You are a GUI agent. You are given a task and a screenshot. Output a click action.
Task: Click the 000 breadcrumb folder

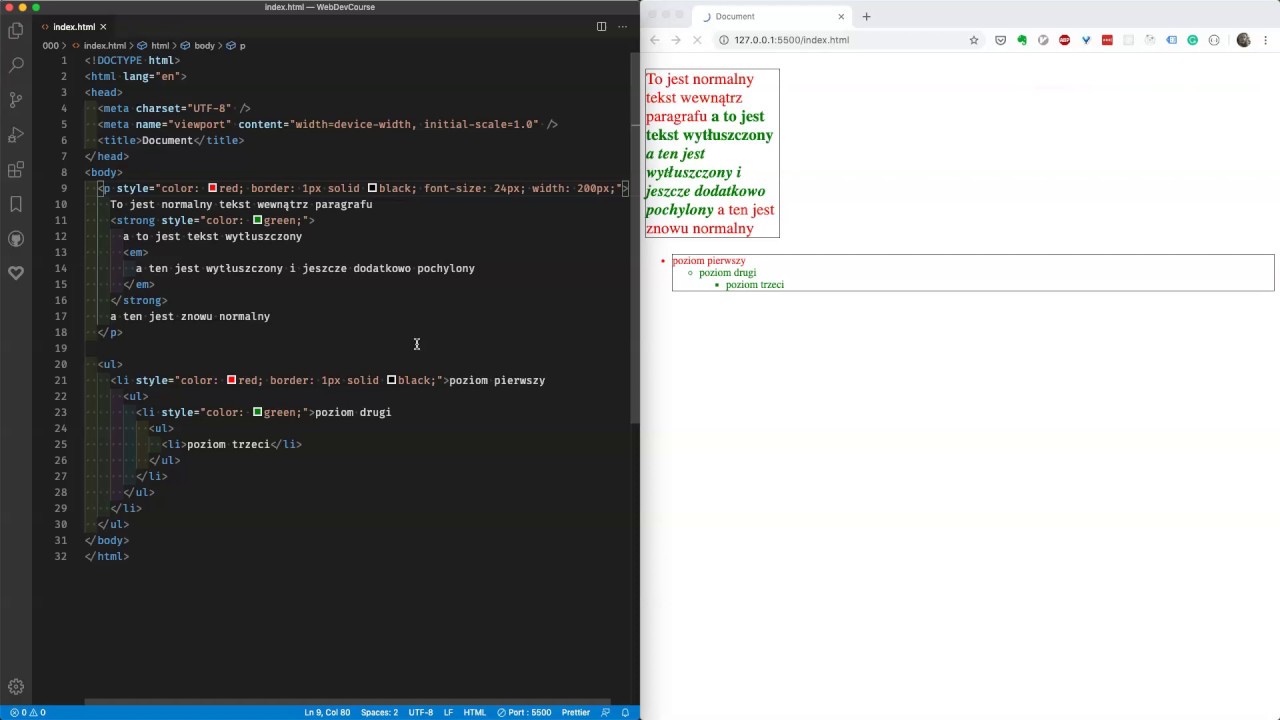[50, 46]
